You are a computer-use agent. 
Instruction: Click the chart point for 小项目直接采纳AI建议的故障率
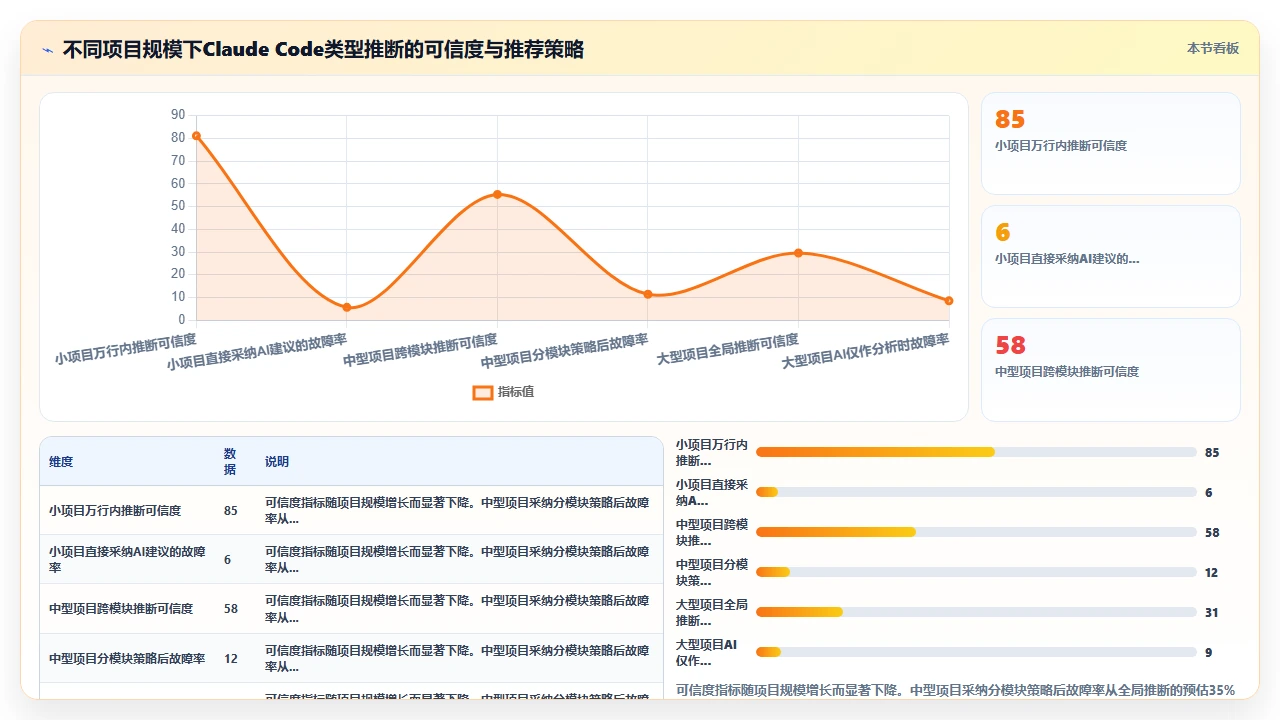(x=347, y=307)
